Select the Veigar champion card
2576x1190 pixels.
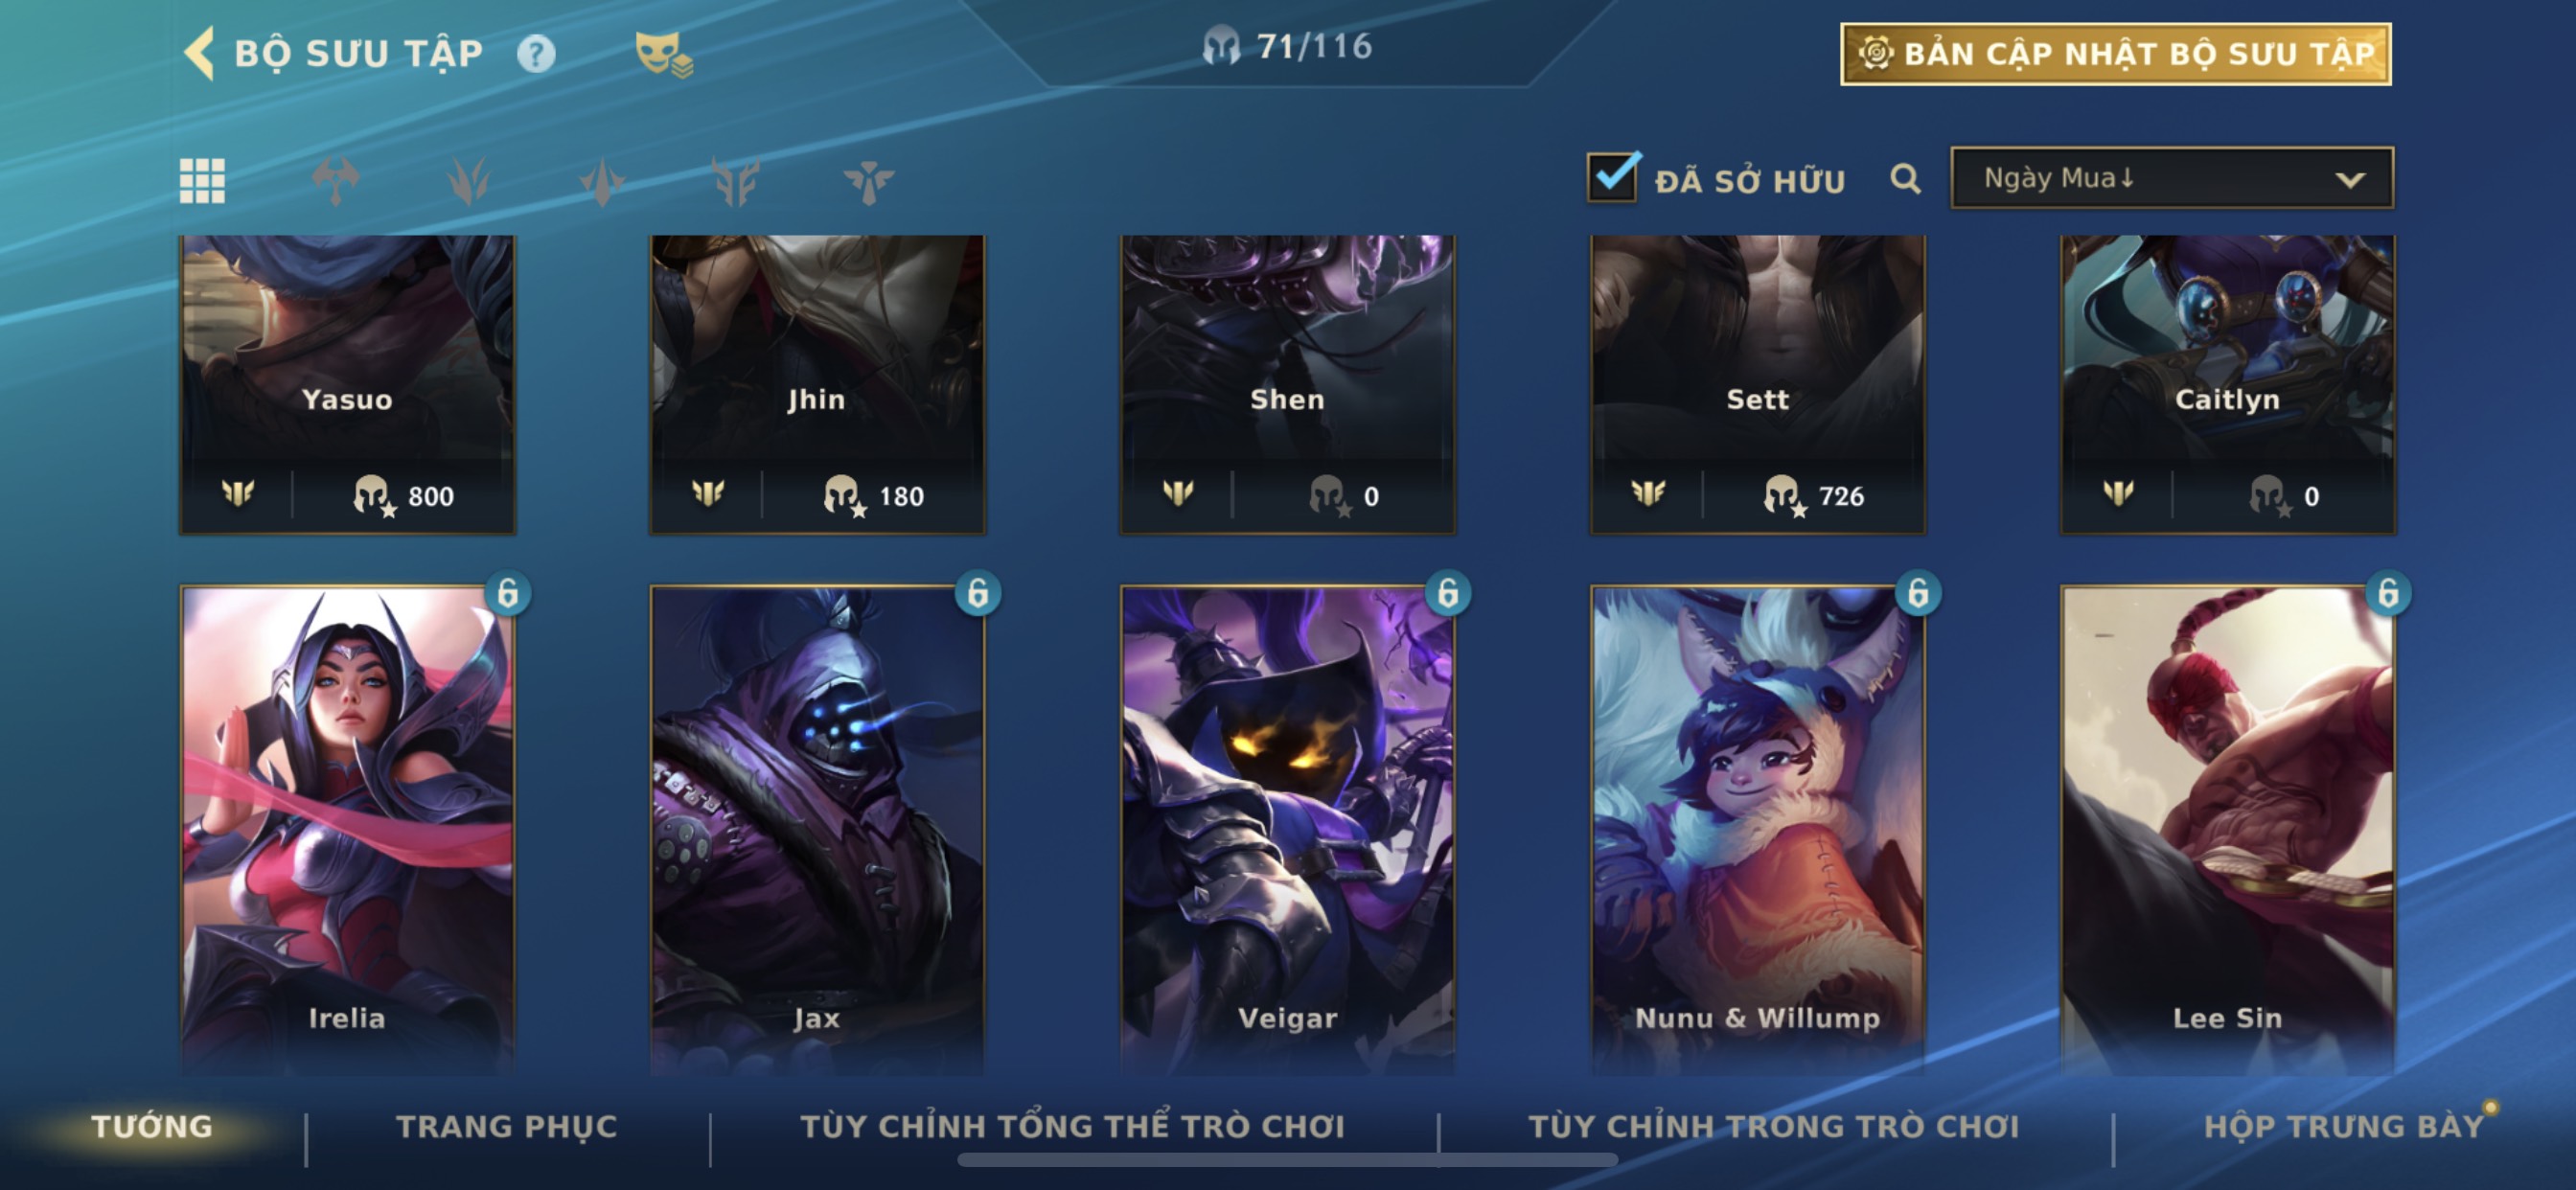point(1287,830)
